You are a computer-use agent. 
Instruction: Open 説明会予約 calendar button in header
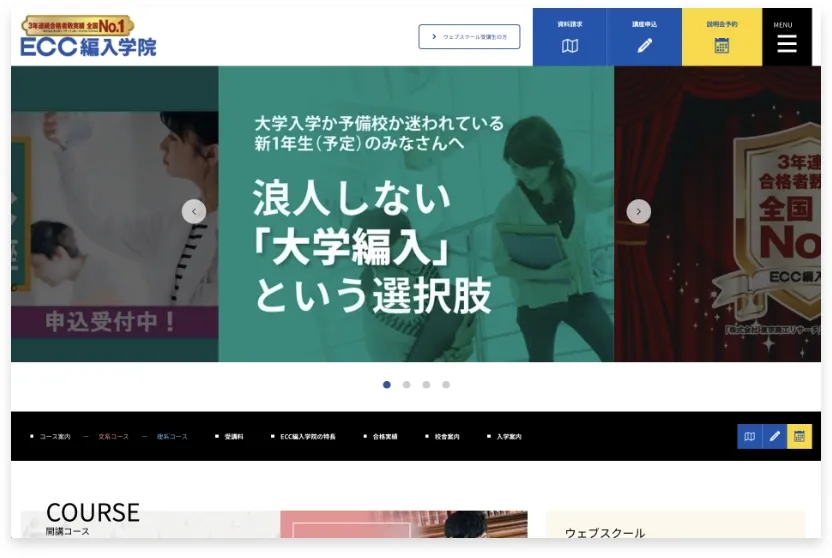[722, 37]
